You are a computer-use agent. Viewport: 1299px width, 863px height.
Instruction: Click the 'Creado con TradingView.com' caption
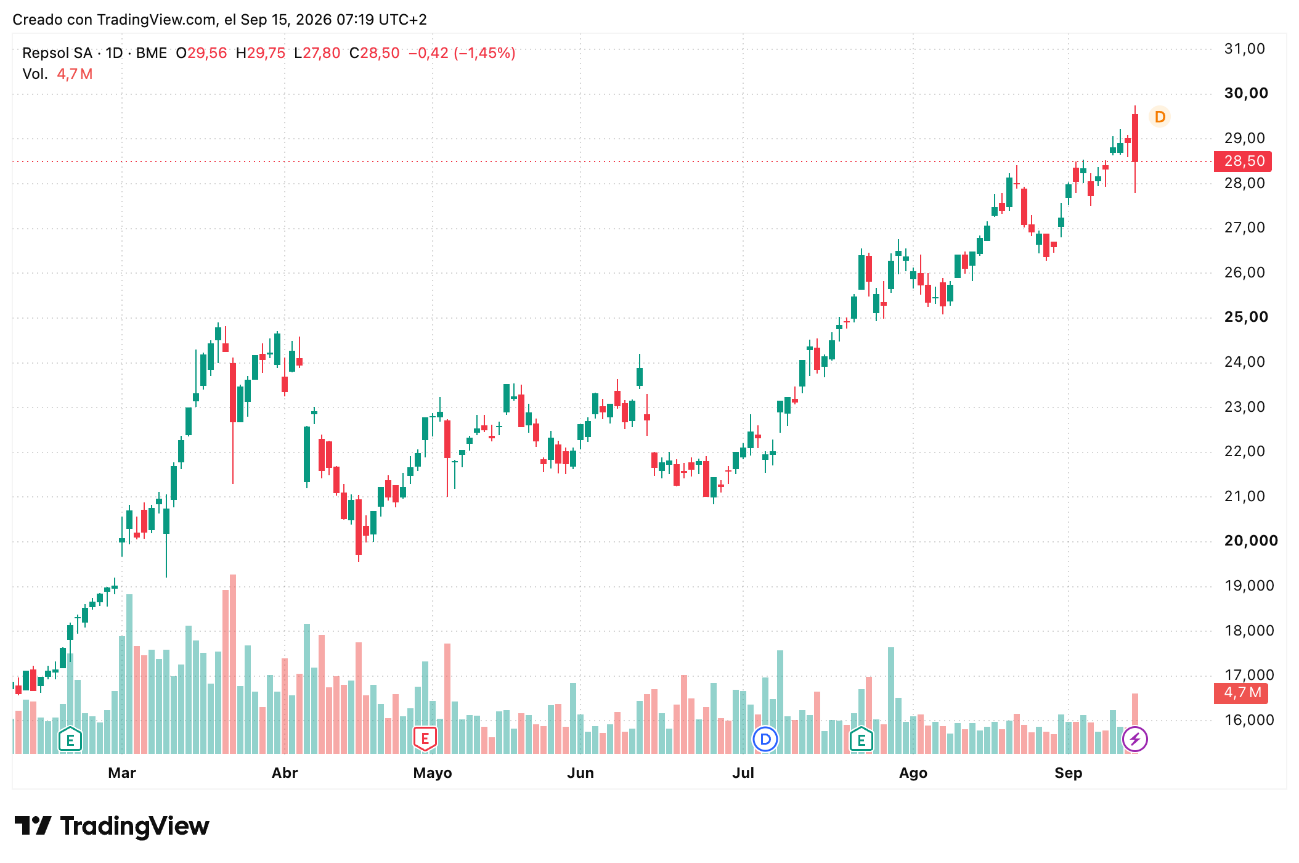(114, 20)
